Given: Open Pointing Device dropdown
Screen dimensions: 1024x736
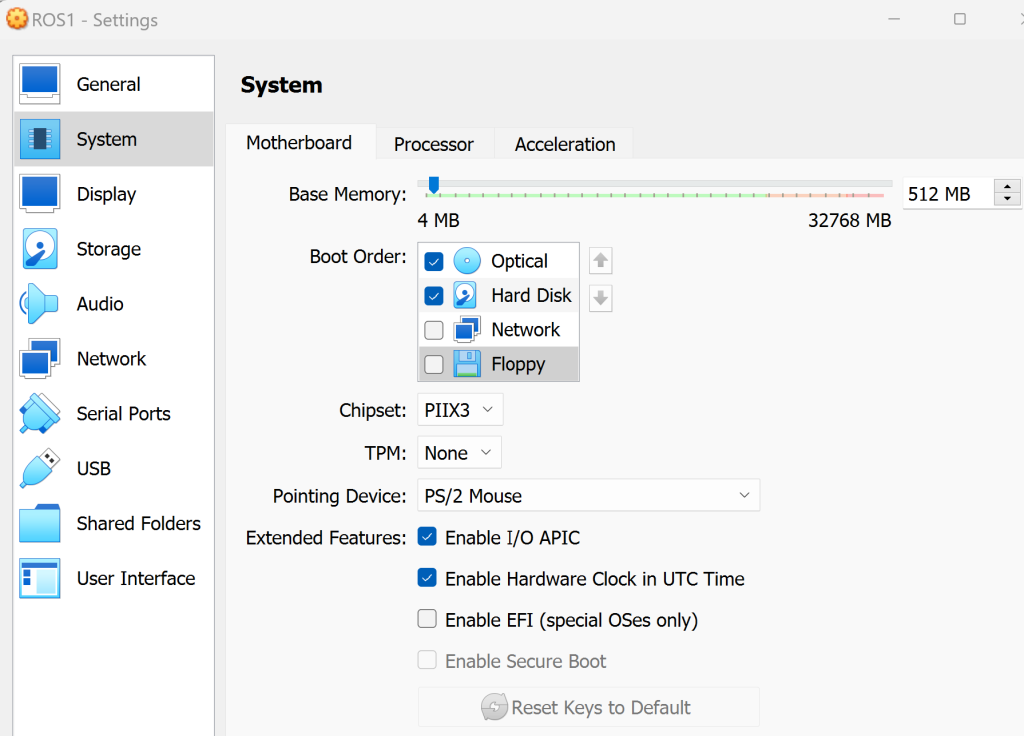Looking at the screenshot, I should pos(588,496).
